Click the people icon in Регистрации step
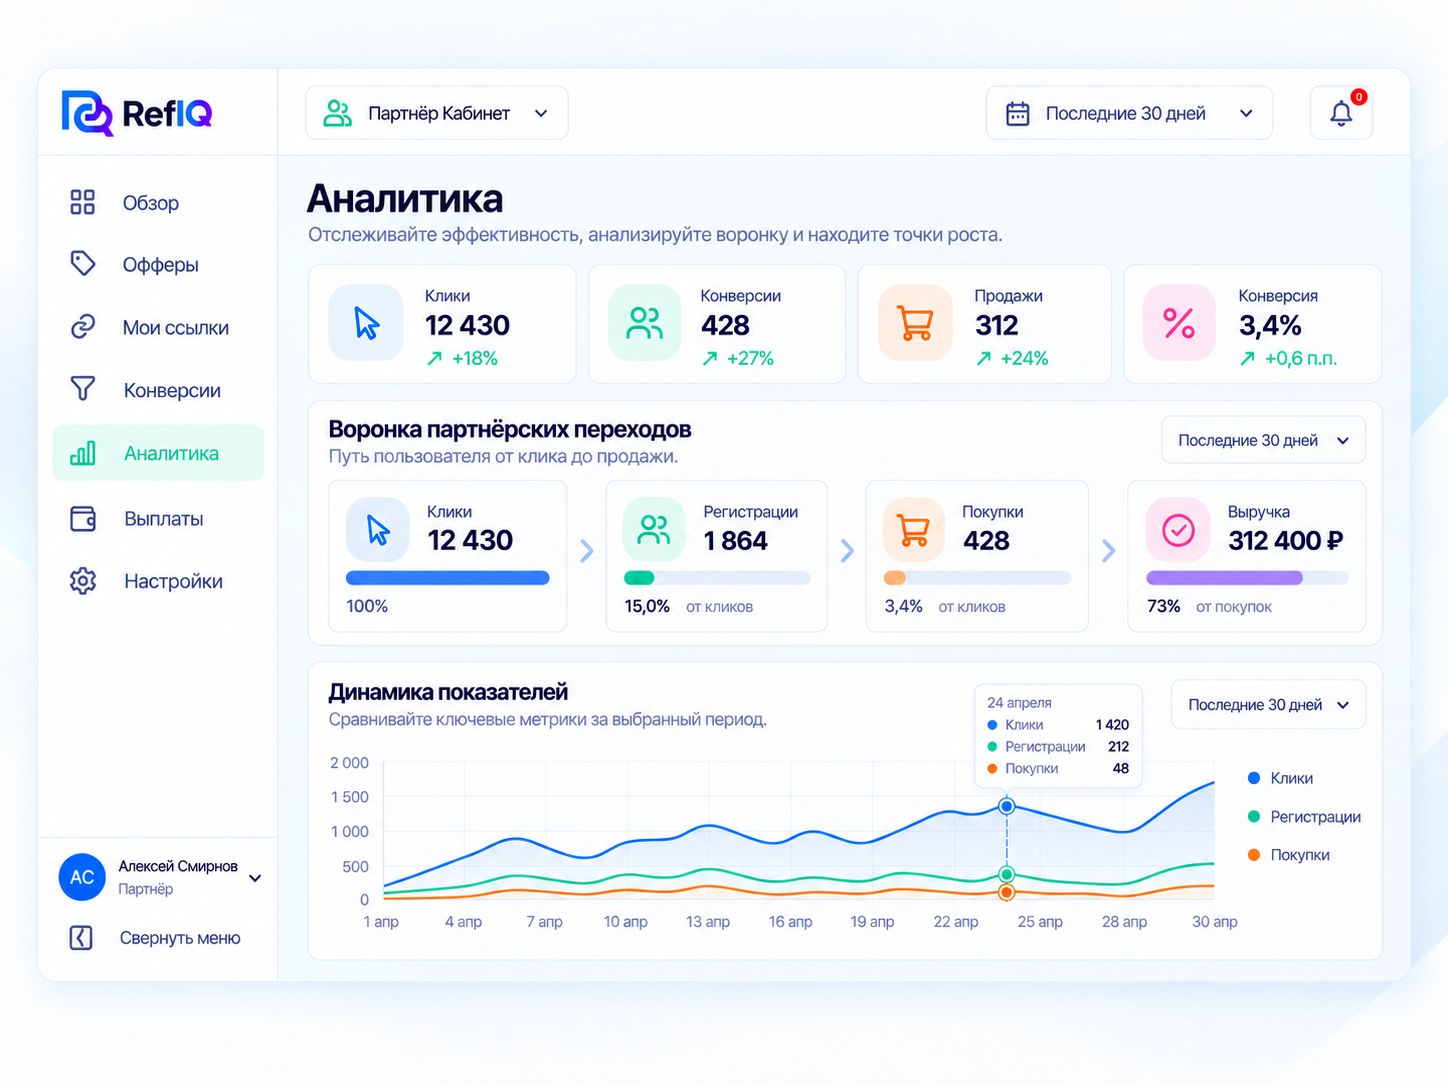Viewport: 1448px width, 1086px height. tap(654, 530)
